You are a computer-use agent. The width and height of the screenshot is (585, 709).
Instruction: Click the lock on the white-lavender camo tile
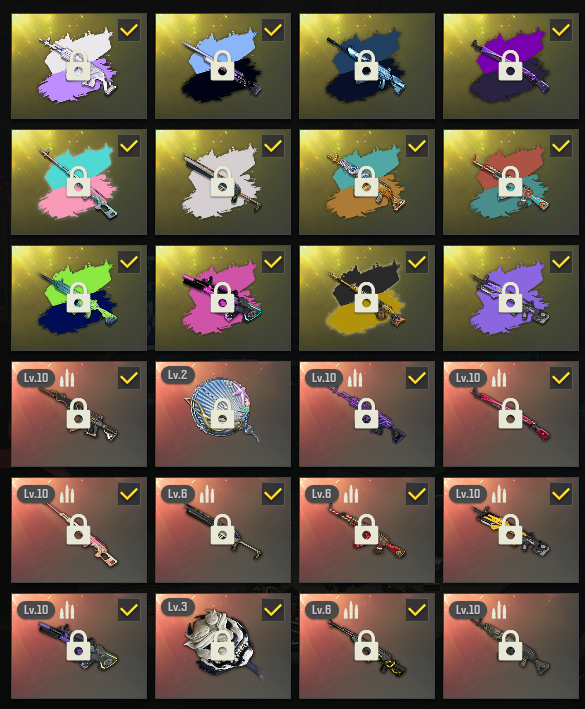click(78, 66)
